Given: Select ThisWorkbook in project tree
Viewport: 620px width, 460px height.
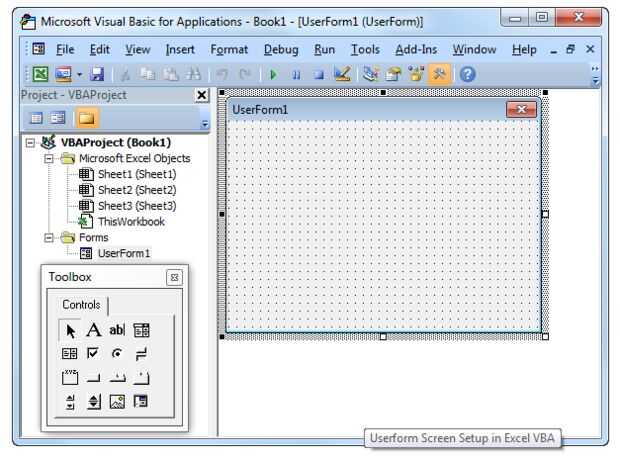Looking at the screenshot, I should (x=131, y=221).
